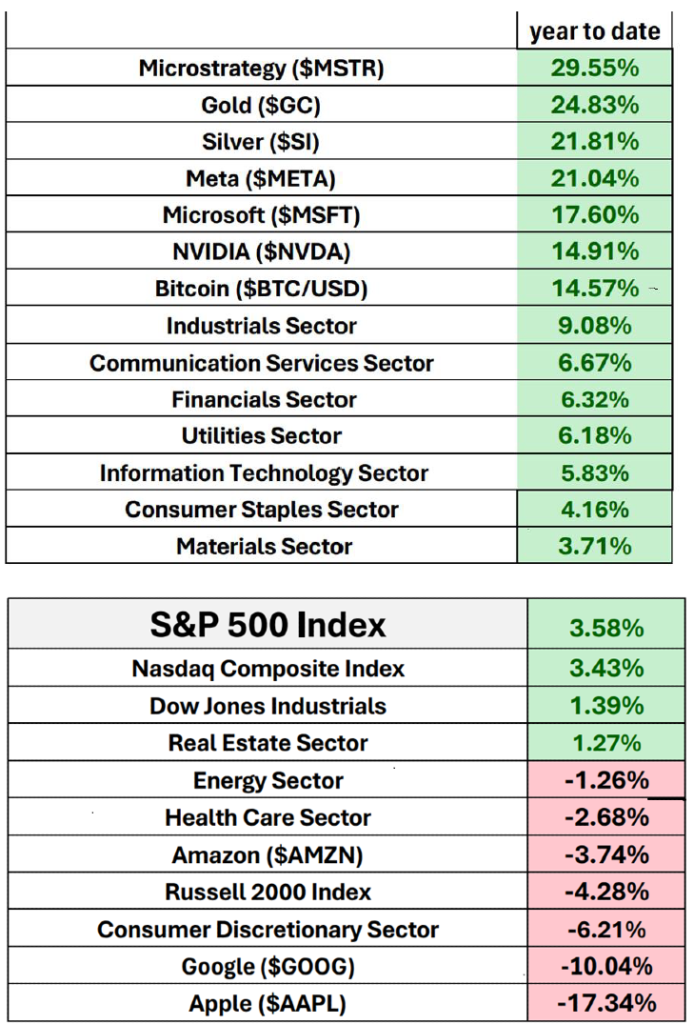Select the Microstrategy ($MSTR) row label
Screen dimensions: 694x1024
(261, 68)
